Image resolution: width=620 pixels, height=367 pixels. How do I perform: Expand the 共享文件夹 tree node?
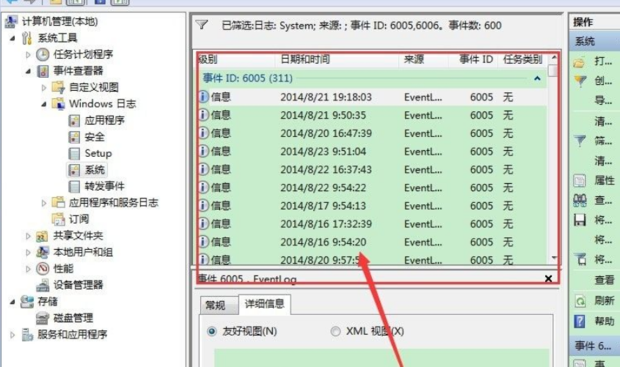click(x=28, y=236)
